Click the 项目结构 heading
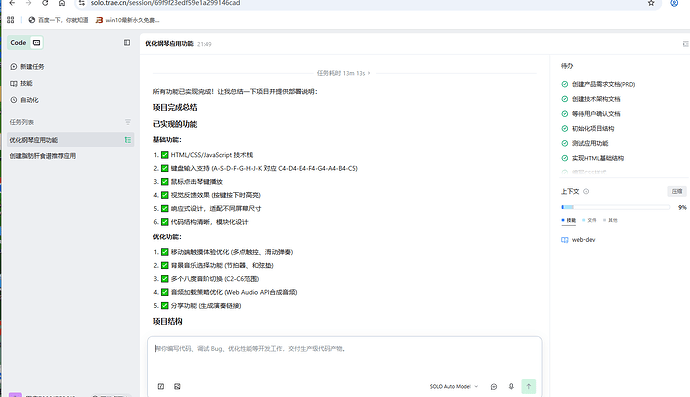The height and width of the screenshot is (397, 690). [168, 321]
